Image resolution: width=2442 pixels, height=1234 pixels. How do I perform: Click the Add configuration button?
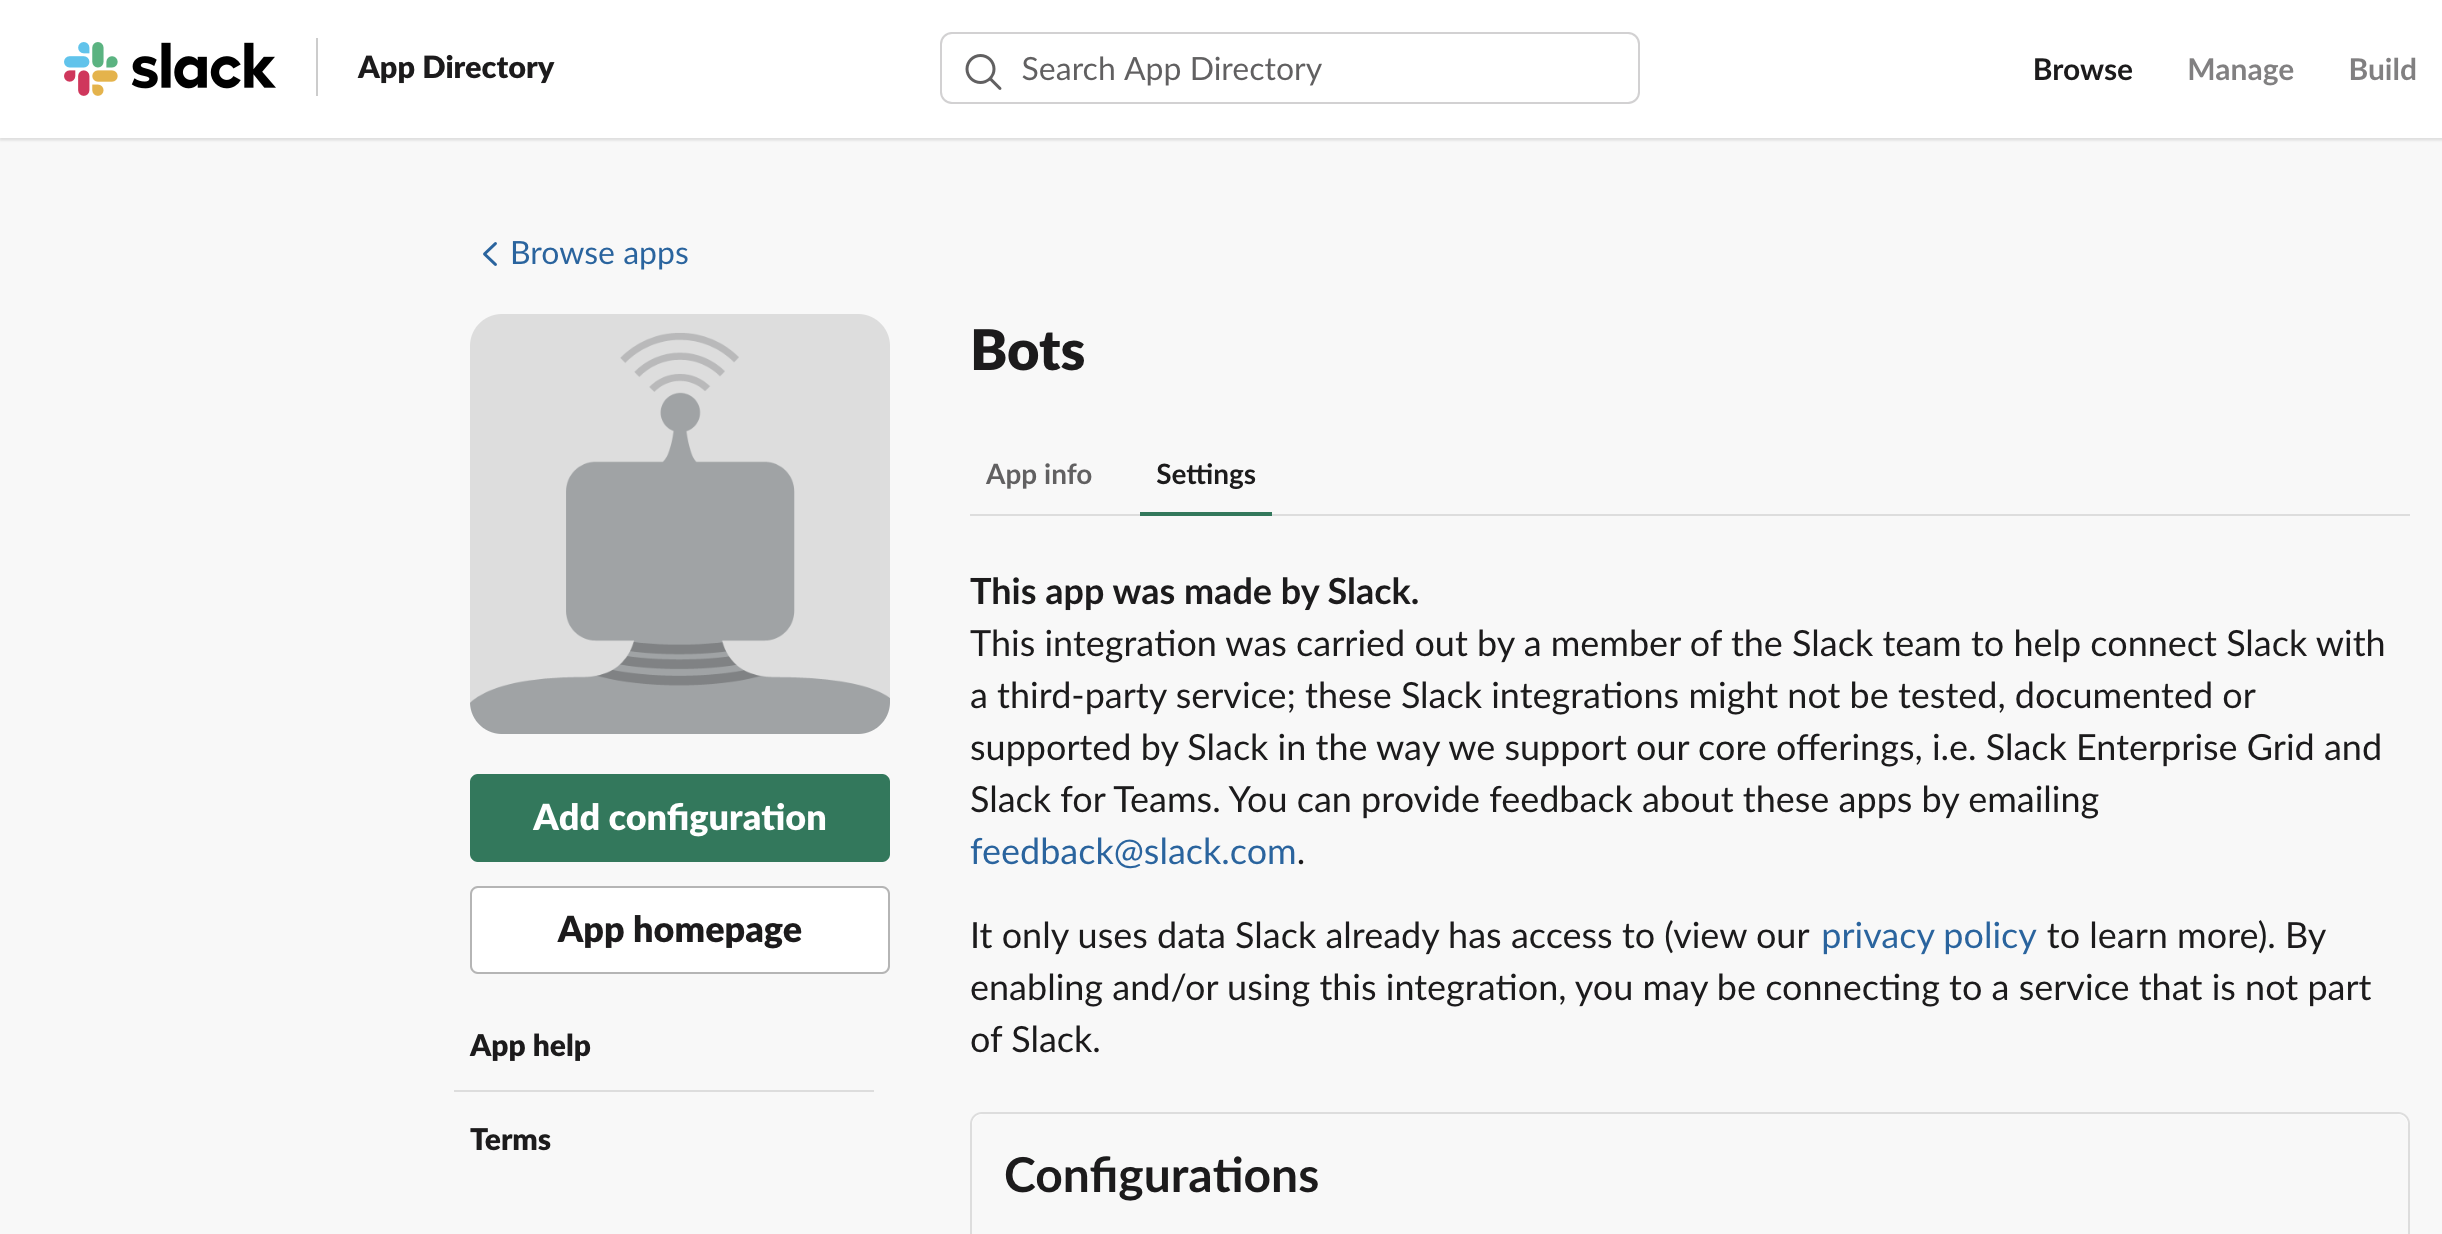click(680, 818)
